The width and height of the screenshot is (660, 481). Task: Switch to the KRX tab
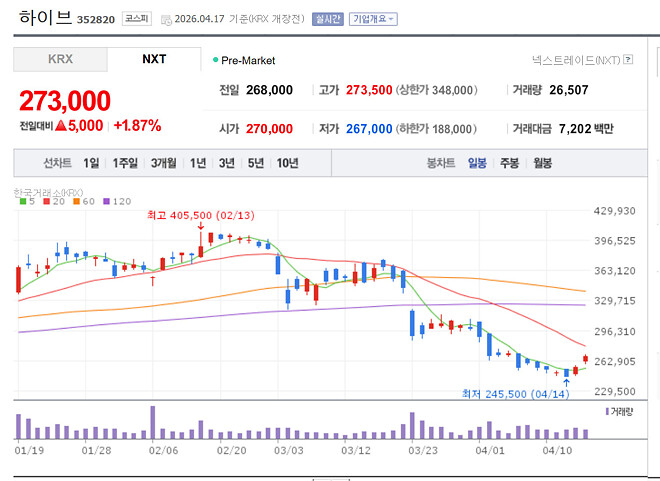tap(60, 59)
